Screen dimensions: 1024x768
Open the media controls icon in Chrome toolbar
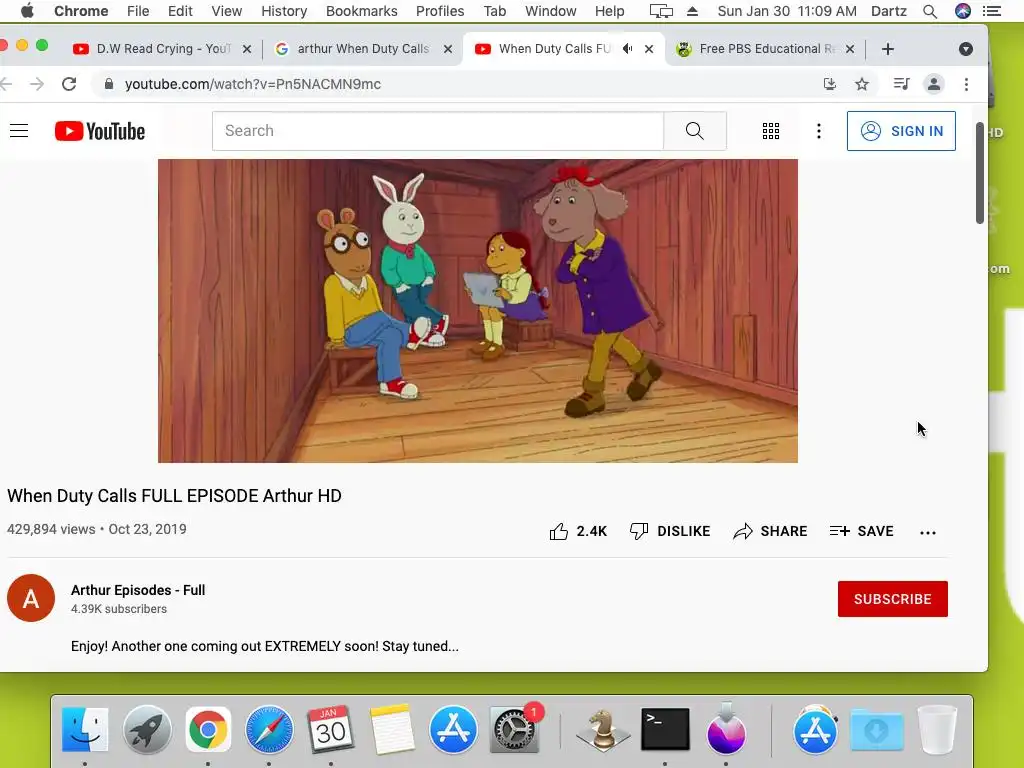tap(901, 84)
